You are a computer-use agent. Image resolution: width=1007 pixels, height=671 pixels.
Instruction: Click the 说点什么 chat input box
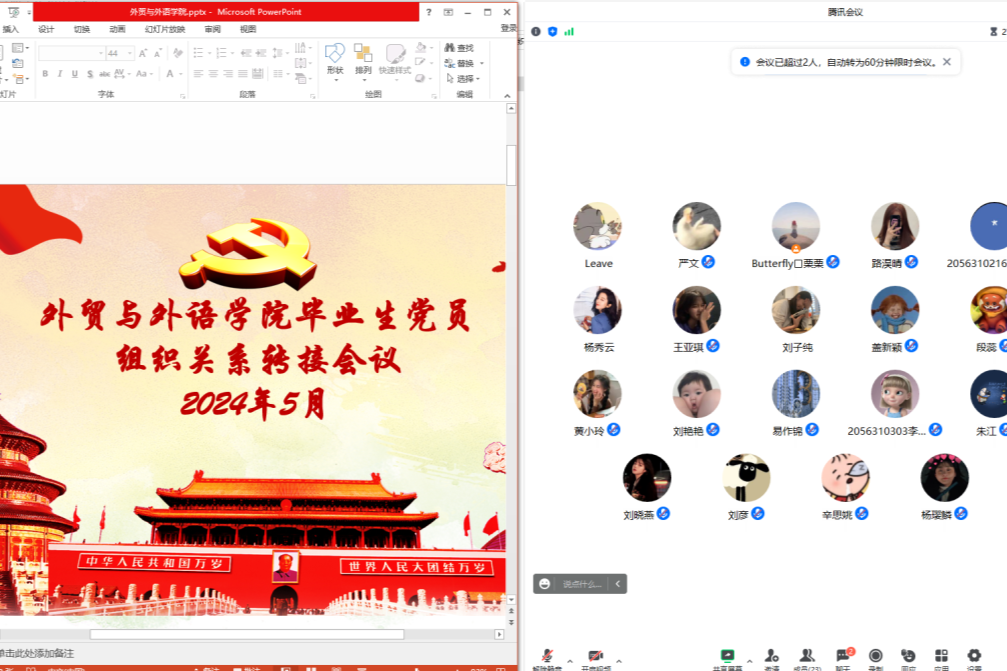coord(581,584)
